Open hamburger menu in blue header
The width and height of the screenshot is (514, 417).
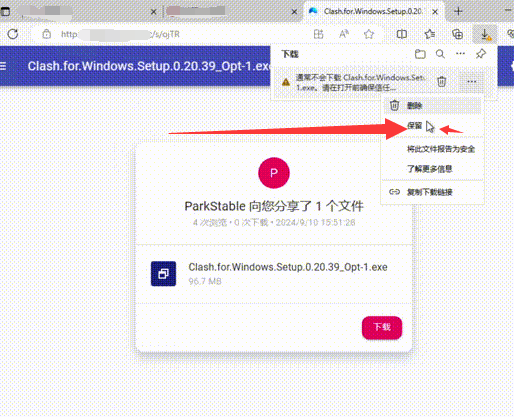(x=3, y=66)
